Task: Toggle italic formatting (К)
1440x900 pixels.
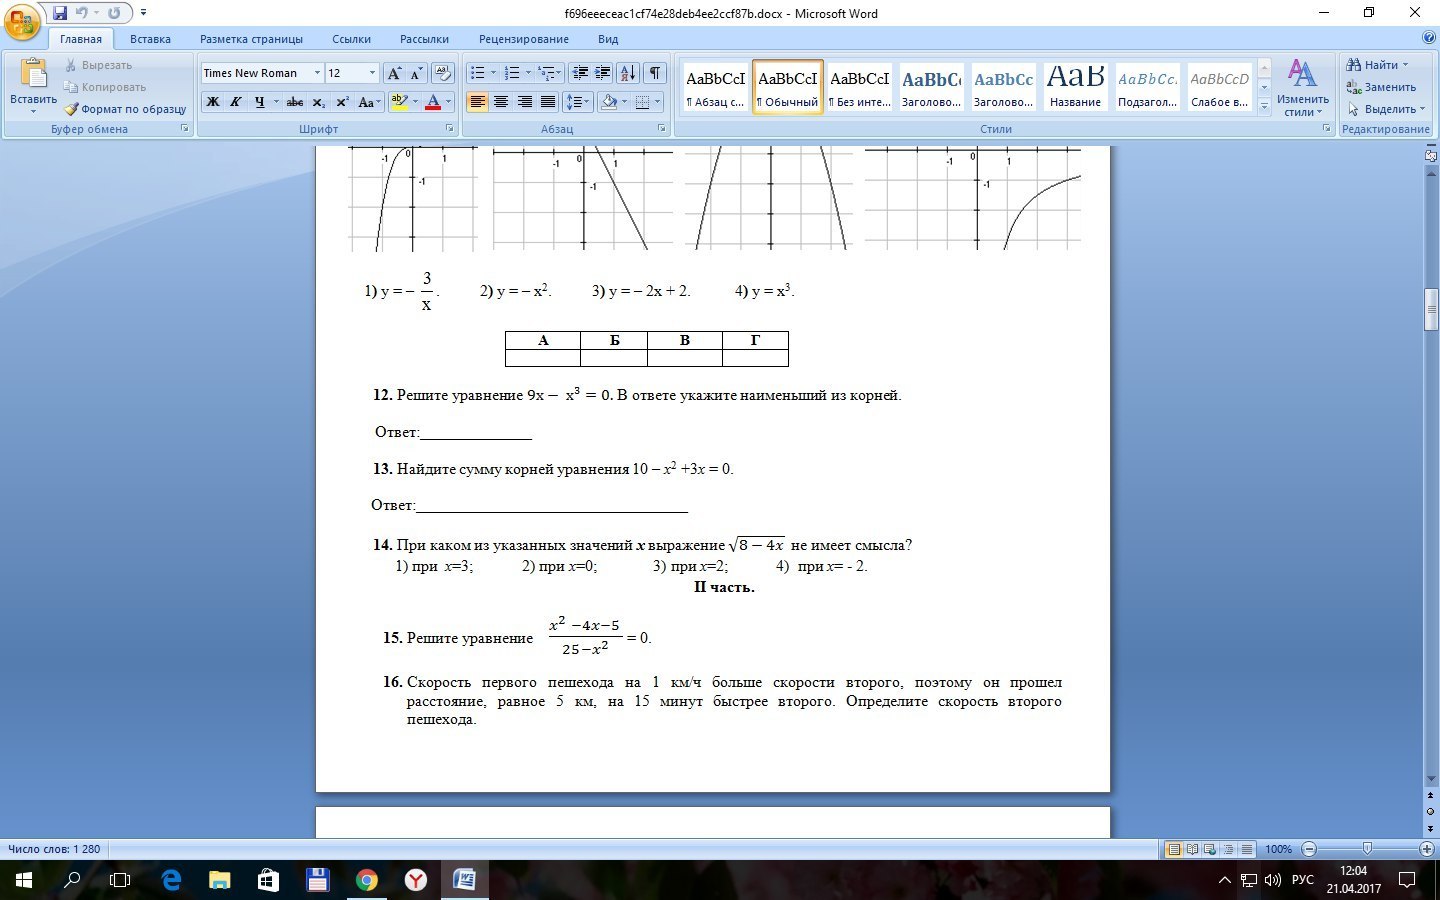Action: coord(236,102)
